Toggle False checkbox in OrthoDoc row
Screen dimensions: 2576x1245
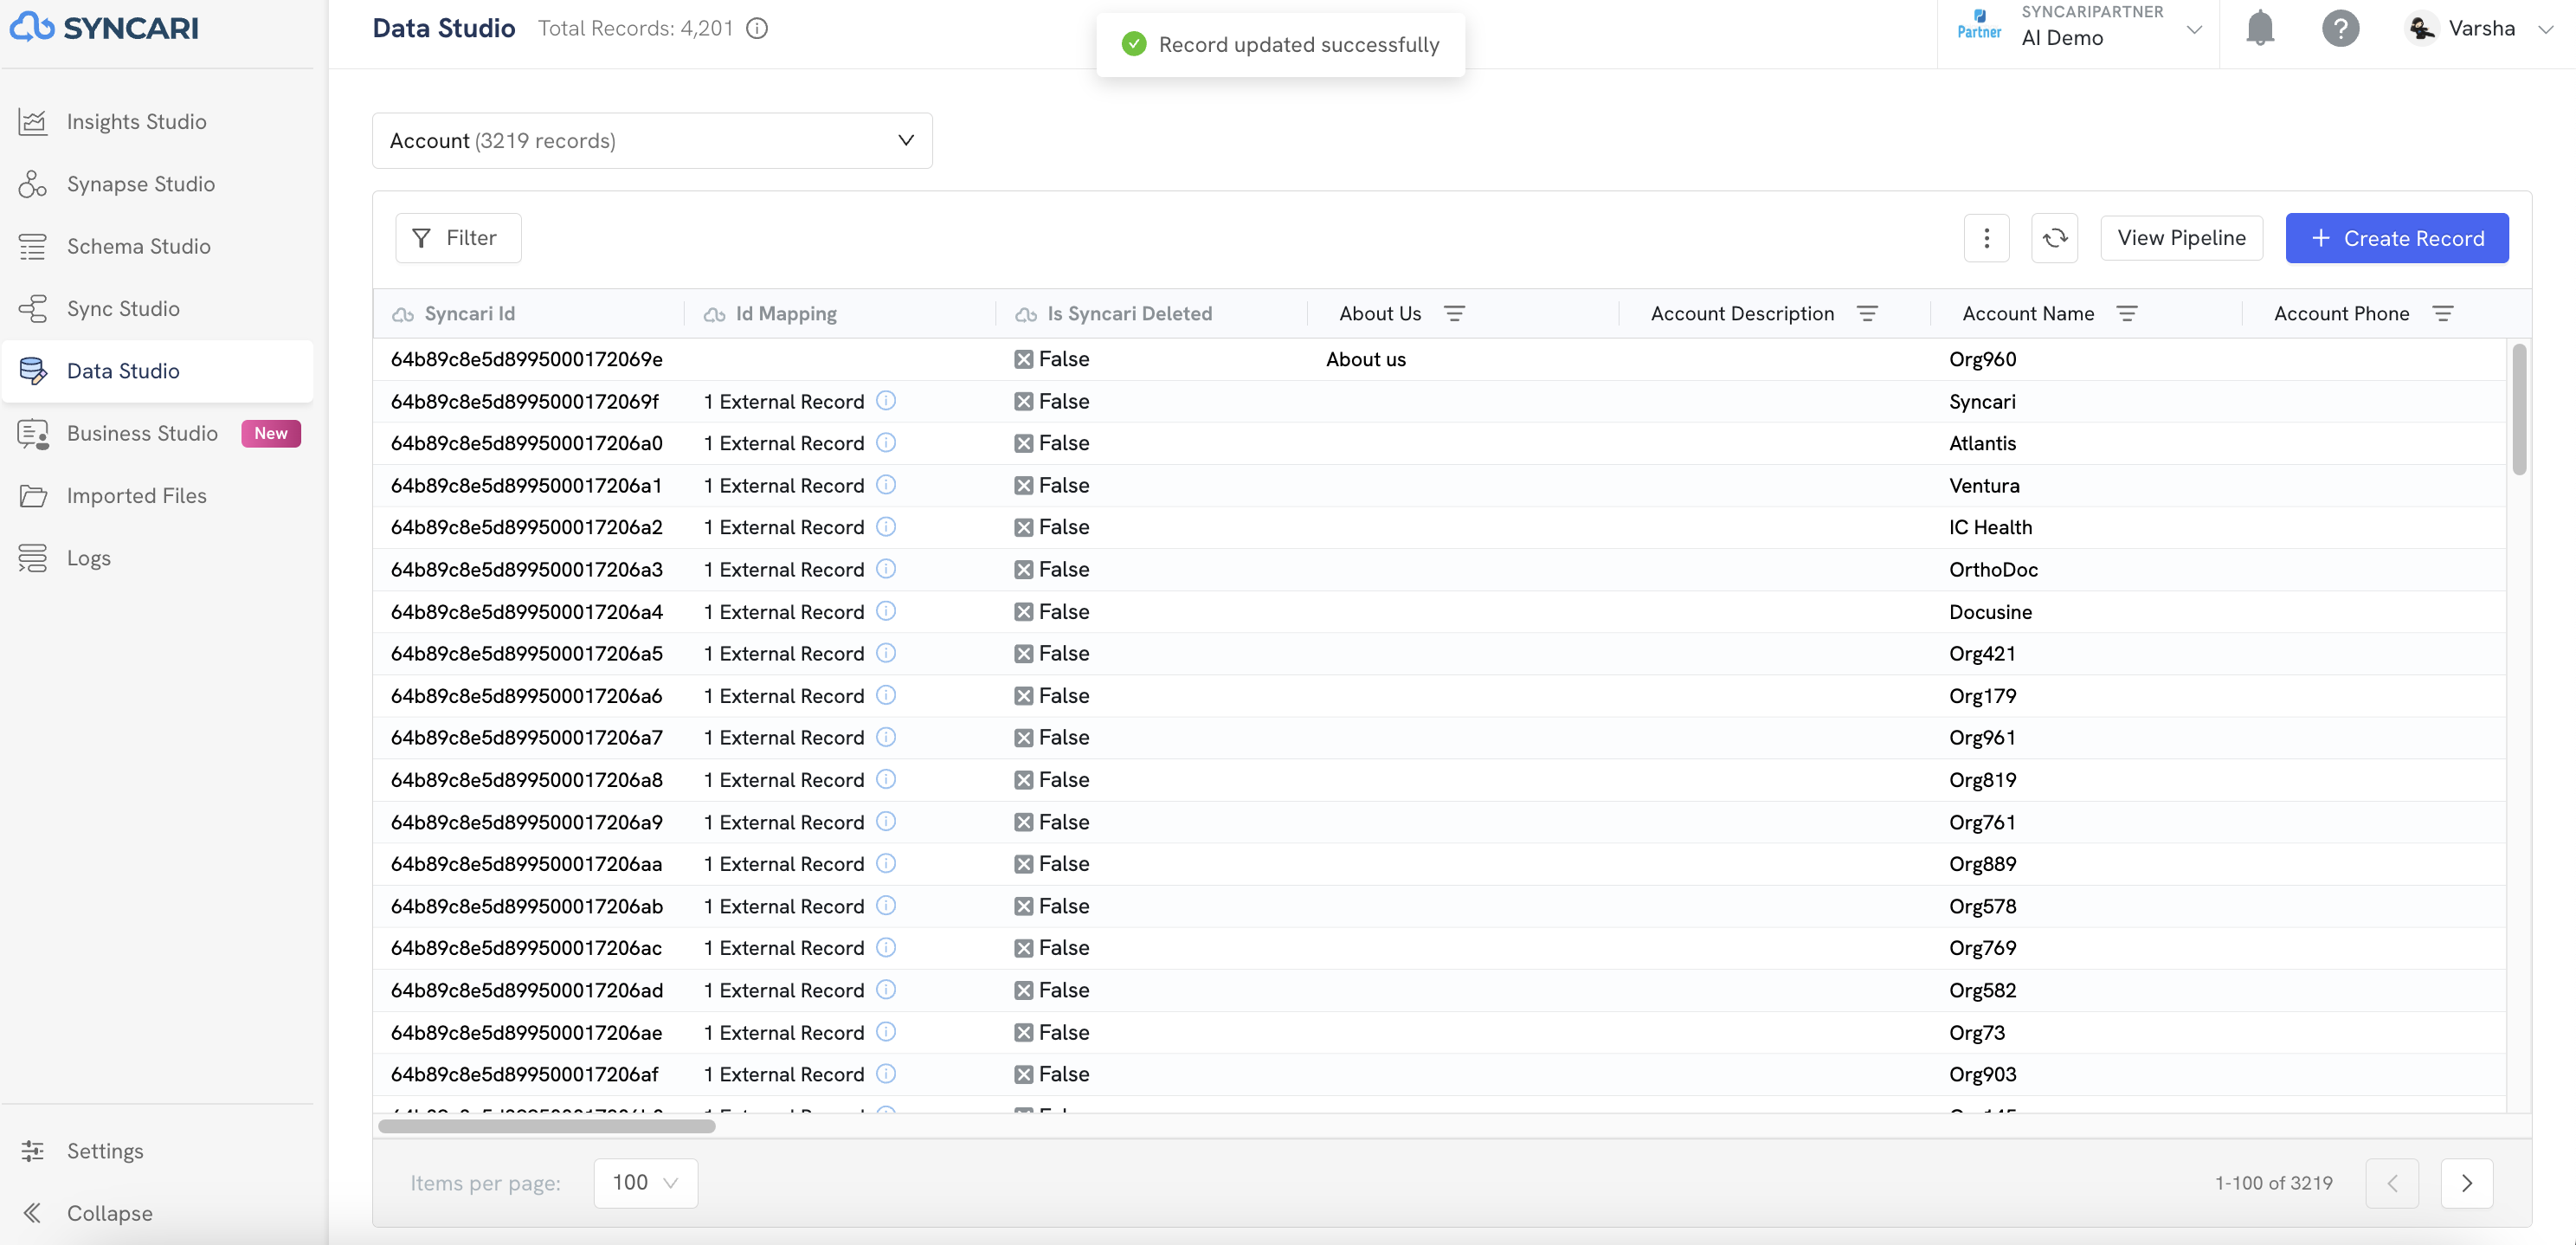(1023, 569)
